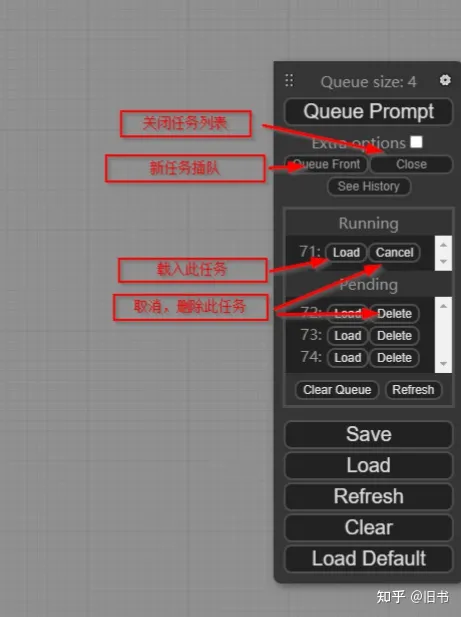The image size is (461, 617).
Task: Open See History list
Action: (369, 186)
